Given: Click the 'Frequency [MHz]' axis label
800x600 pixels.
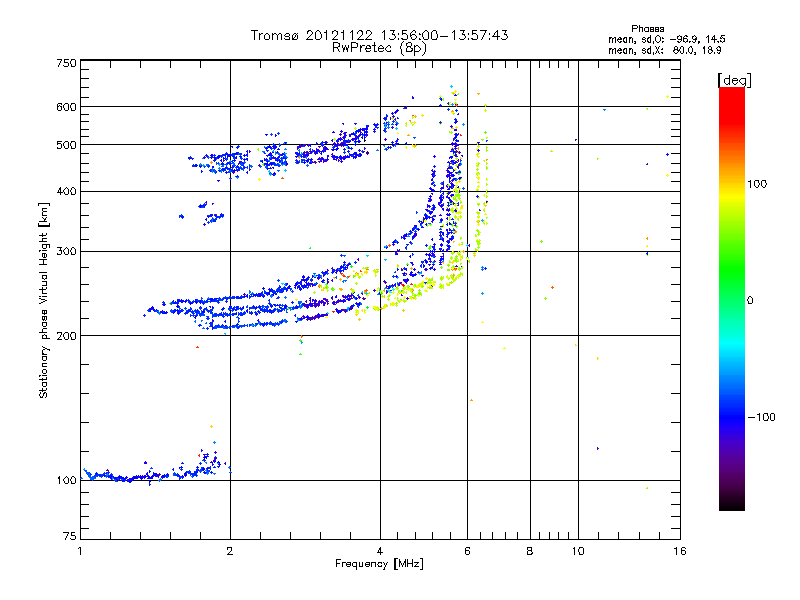Looking at the screenshot, I should tap(379, 564).
